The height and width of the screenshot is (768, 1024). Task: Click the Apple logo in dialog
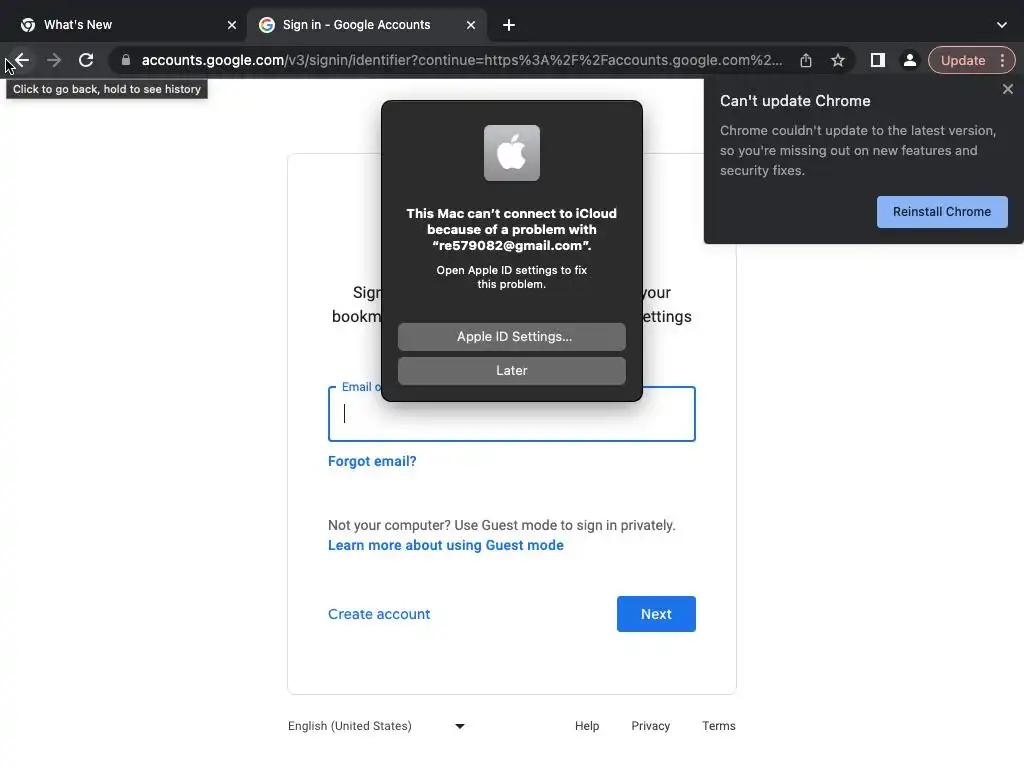click(511, 153)
